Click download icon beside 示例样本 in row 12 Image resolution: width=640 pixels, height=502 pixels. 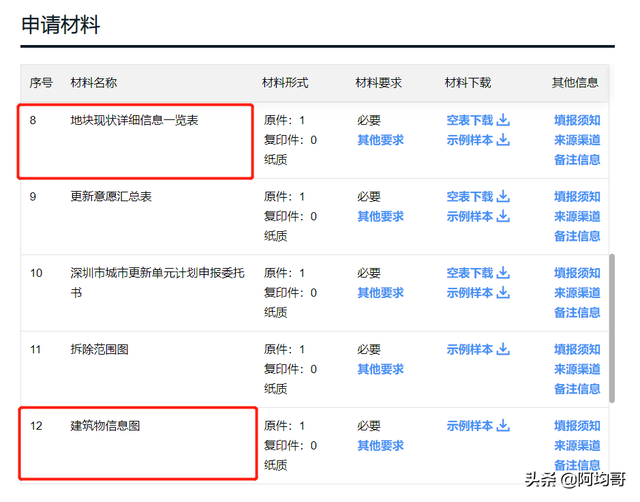503,425
